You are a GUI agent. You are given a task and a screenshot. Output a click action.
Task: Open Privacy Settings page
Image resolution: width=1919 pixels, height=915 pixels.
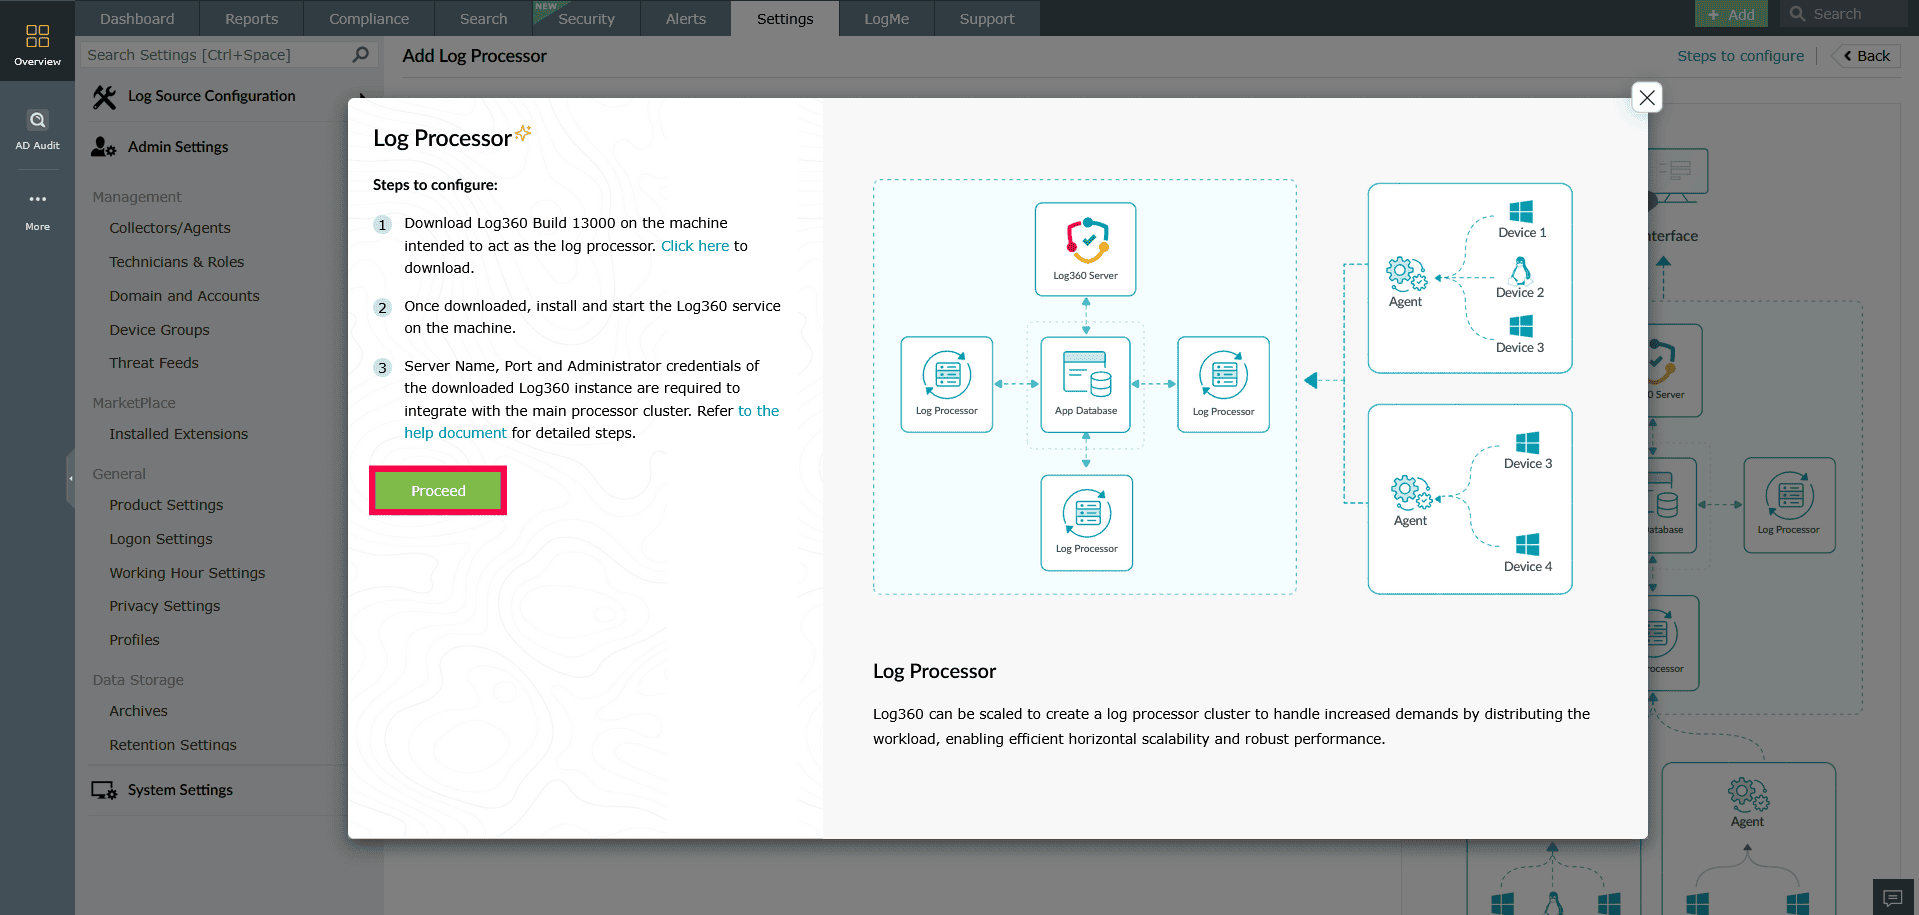[x=164, y=606]
